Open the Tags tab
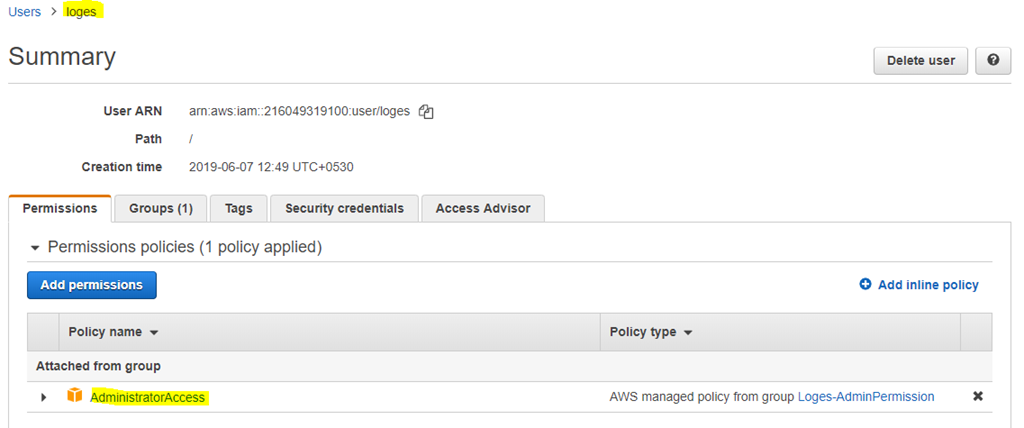 click(x=238, y=208)
